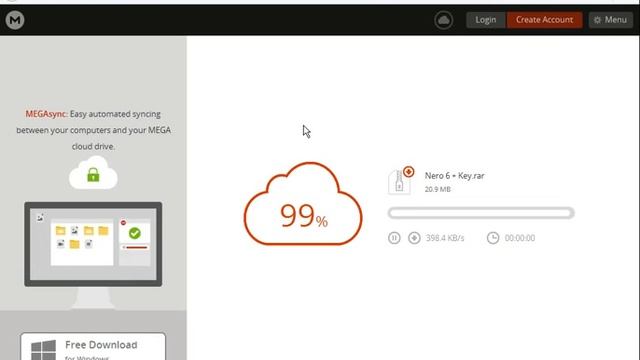Click the 398.4 KB/s speed value
The height and width of the screenshot is (360, 640).
point(445,238)
